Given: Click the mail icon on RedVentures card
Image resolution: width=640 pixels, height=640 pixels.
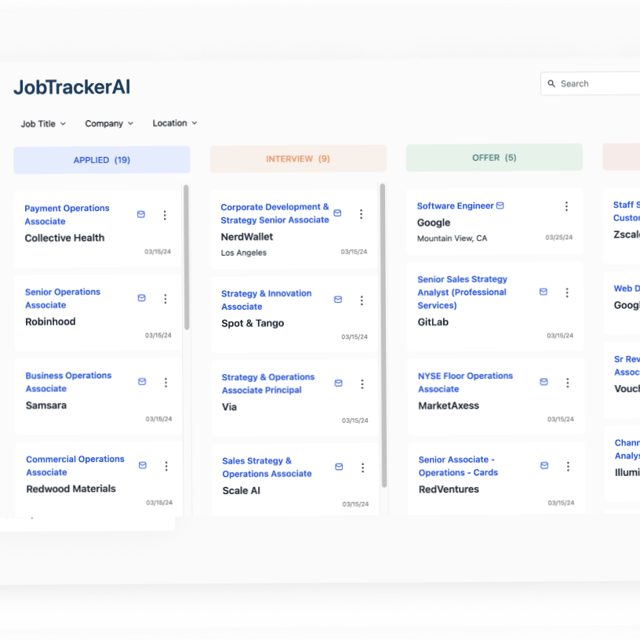Looking at the screenshot, I should click(544, 466).
